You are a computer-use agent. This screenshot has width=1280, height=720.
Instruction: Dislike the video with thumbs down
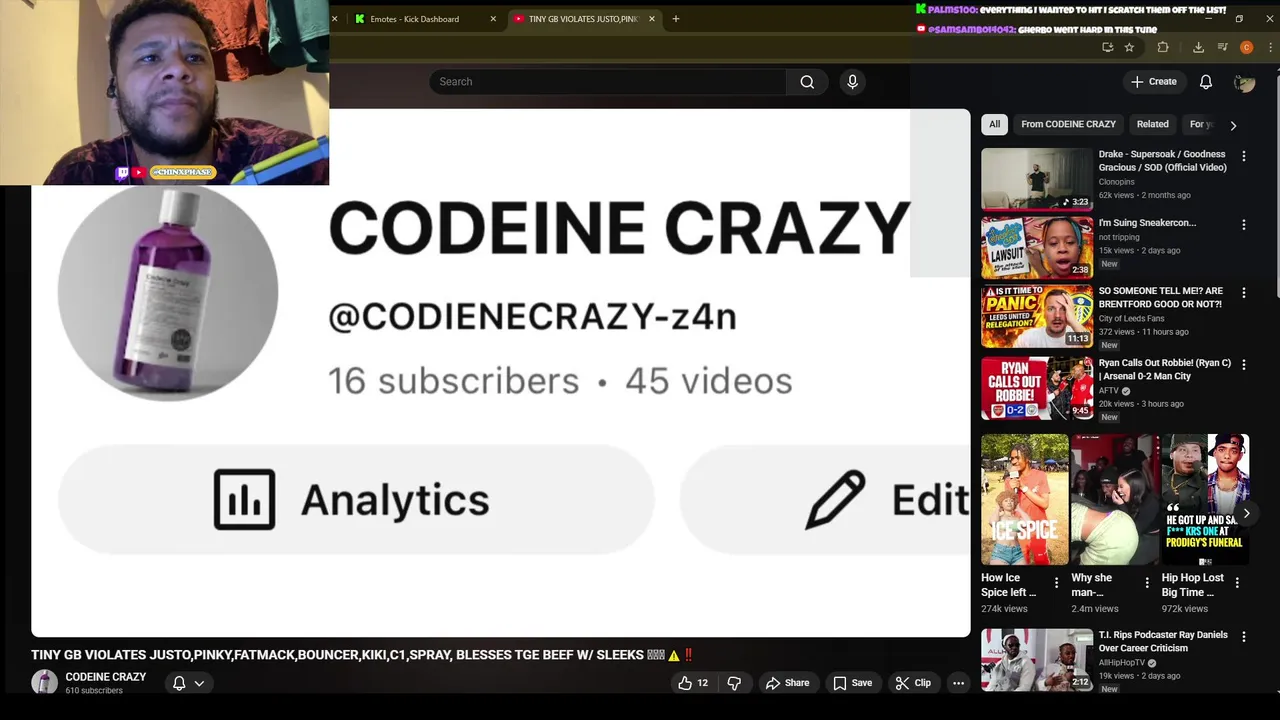tap(734, 683)
